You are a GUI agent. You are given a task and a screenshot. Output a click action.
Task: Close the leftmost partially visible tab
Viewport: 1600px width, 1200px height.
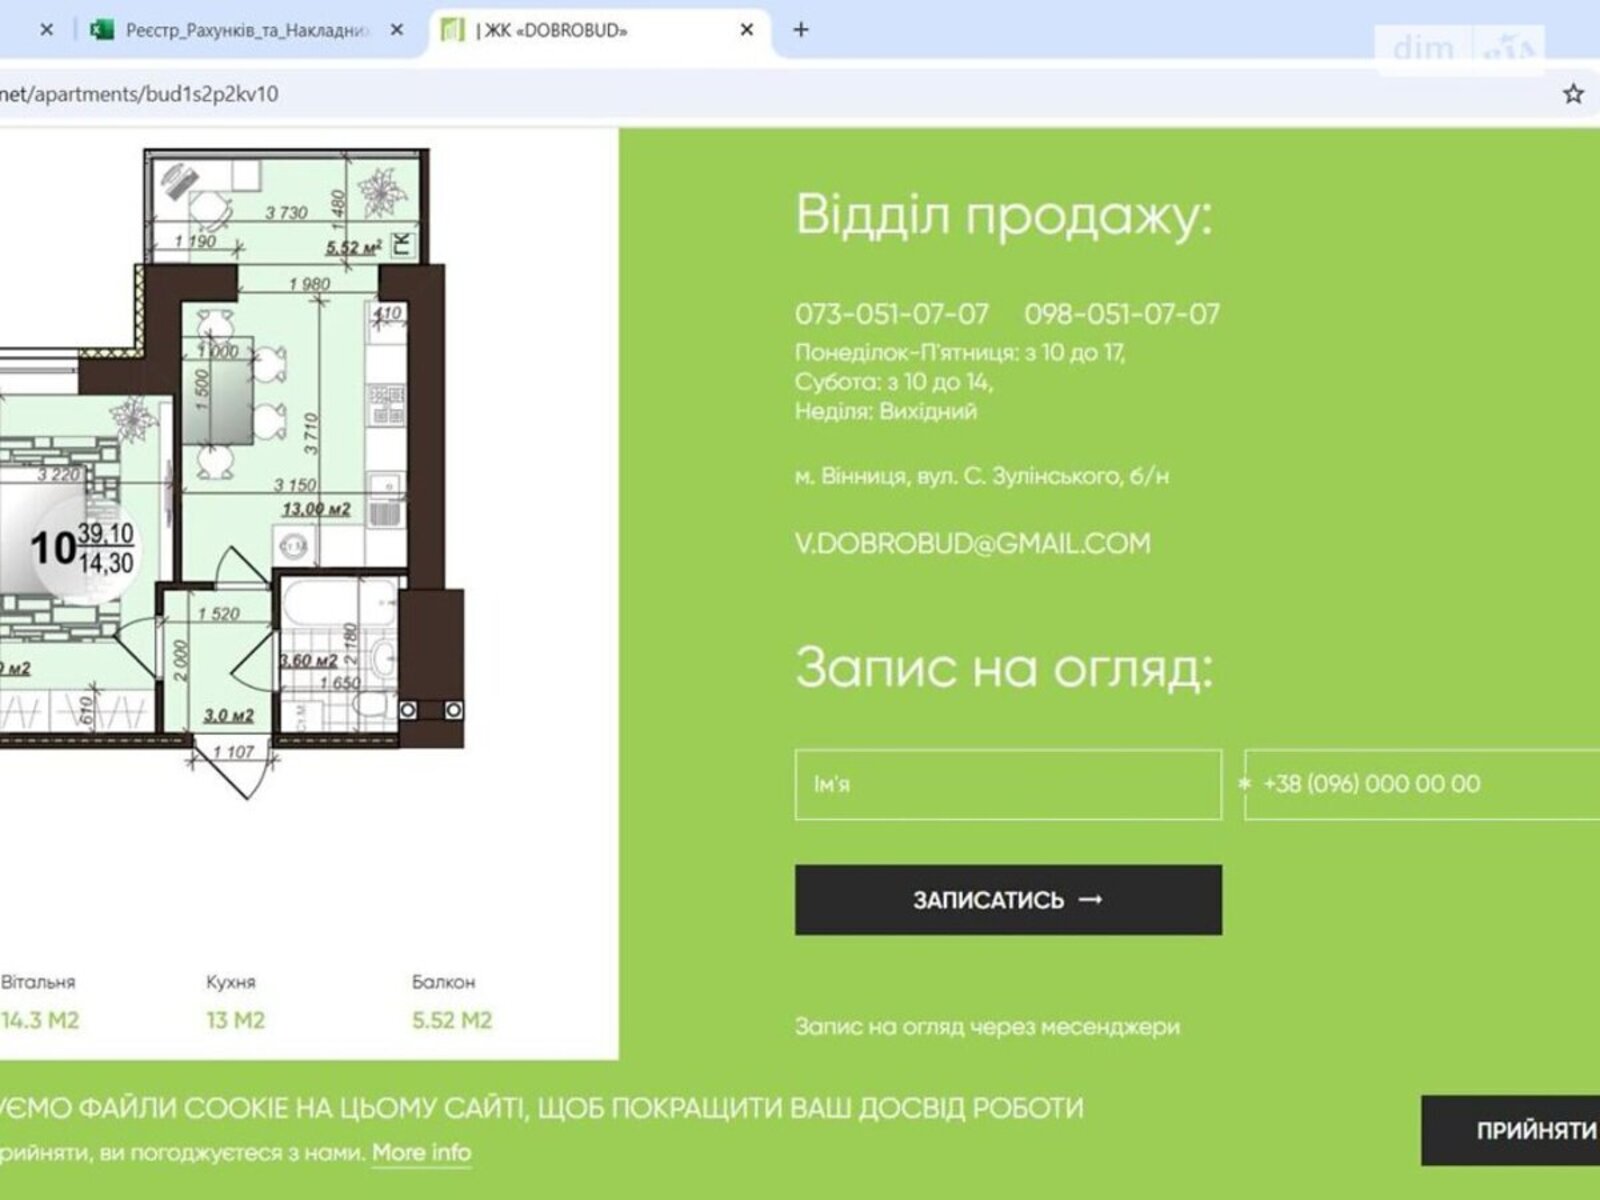[46, 30]
